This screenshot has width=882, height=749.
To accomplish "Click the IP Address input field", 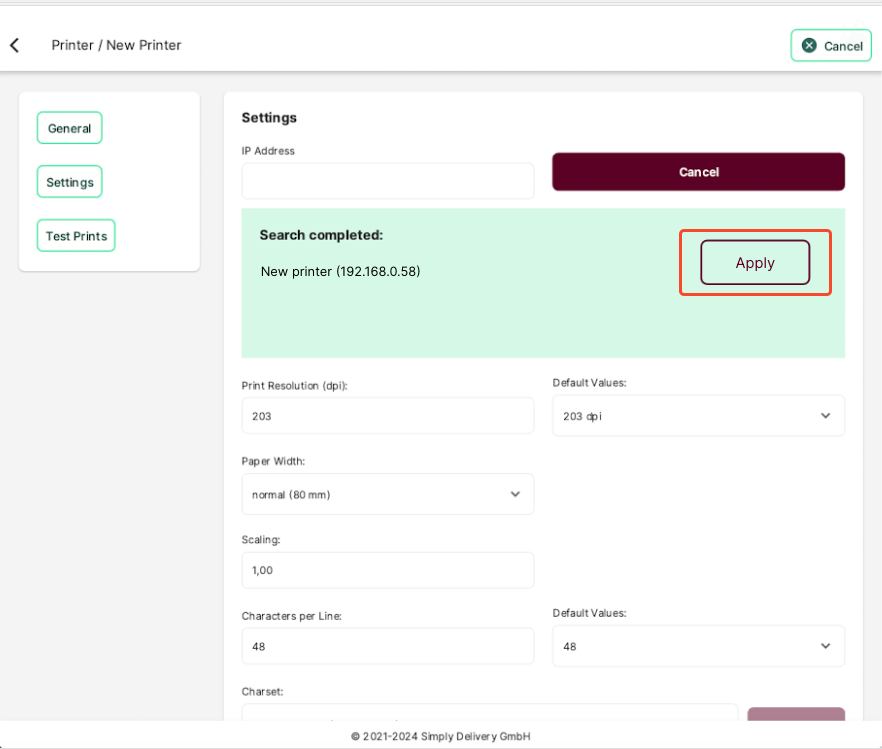I will coord(388,181).
